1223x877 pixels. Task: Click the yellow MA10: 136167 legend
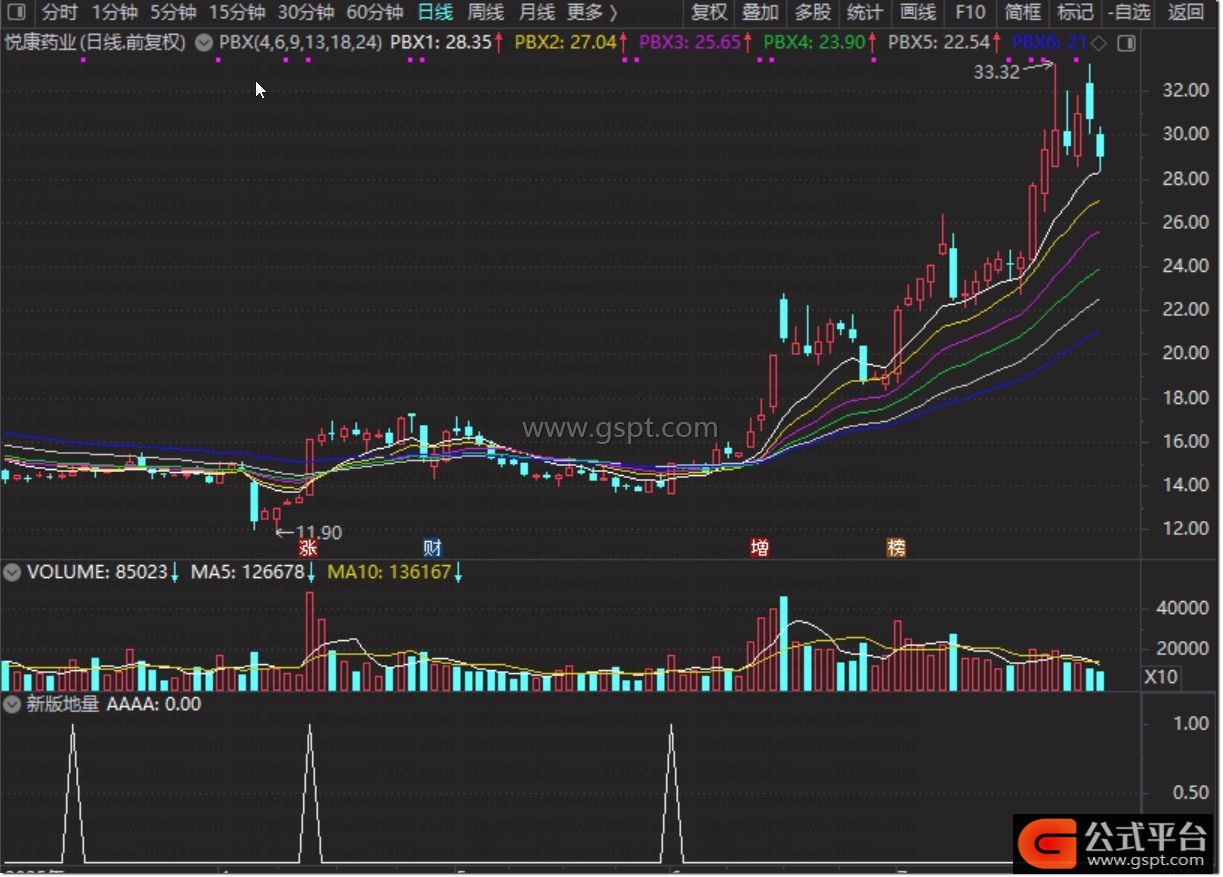[390, 572]
